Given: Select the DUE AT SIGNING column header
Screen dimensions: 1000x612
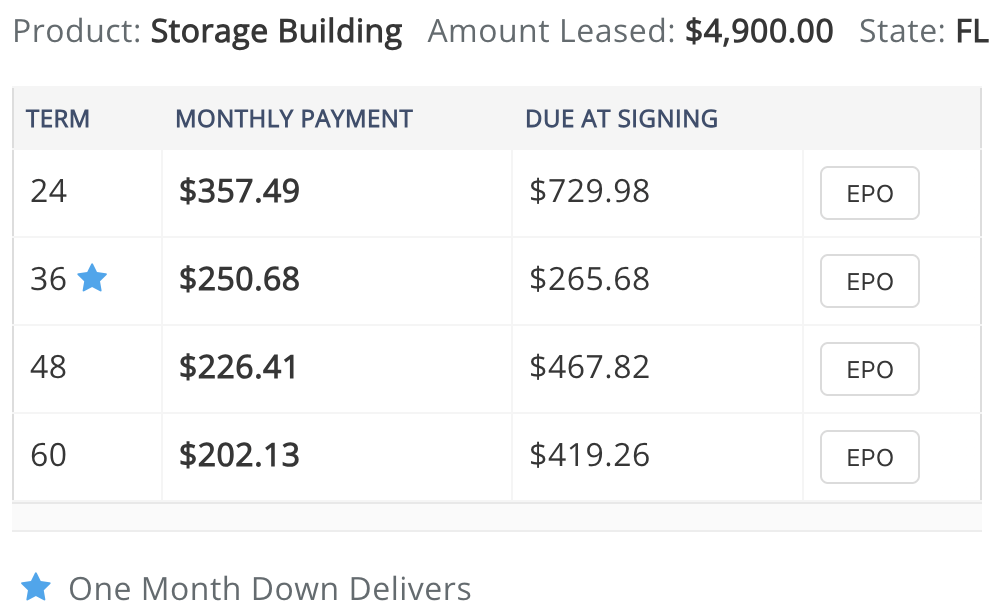Looking at the screenshot, I should [621, 119].
